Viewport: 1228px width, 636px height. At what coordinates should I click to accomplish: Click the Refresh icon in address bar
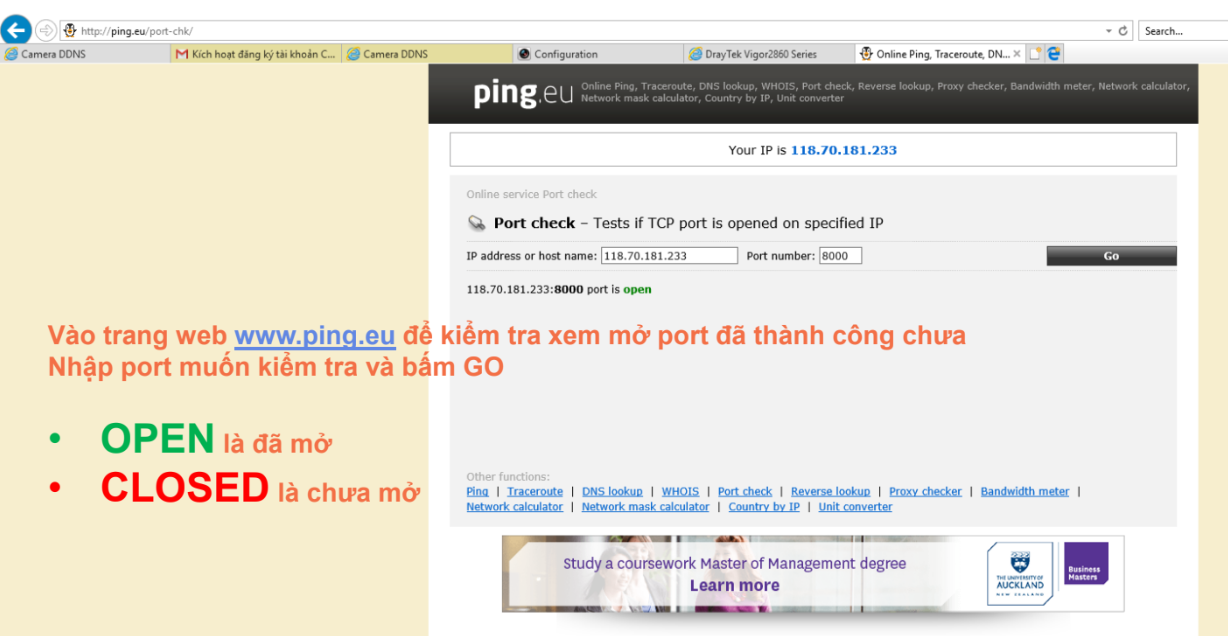[x=1124, y=31]
